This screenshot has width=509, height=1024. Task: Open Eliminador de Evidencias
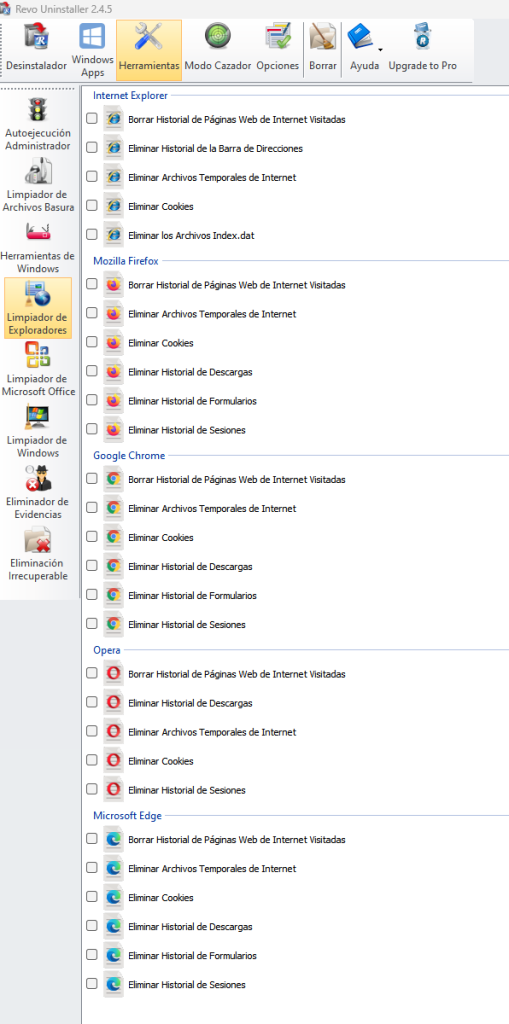37,492
